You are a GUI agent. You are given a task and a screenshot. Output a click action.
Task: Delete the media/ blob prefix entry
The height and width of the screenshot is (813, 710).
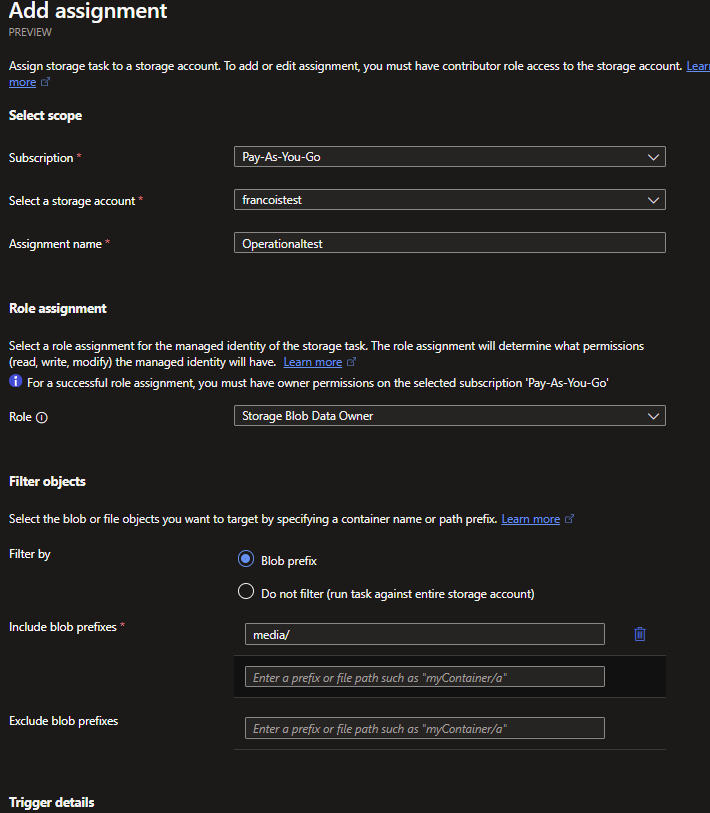639,634
